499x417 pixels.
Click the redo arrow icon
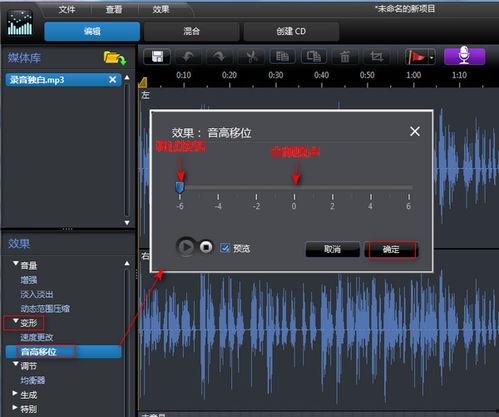point(219,57)
